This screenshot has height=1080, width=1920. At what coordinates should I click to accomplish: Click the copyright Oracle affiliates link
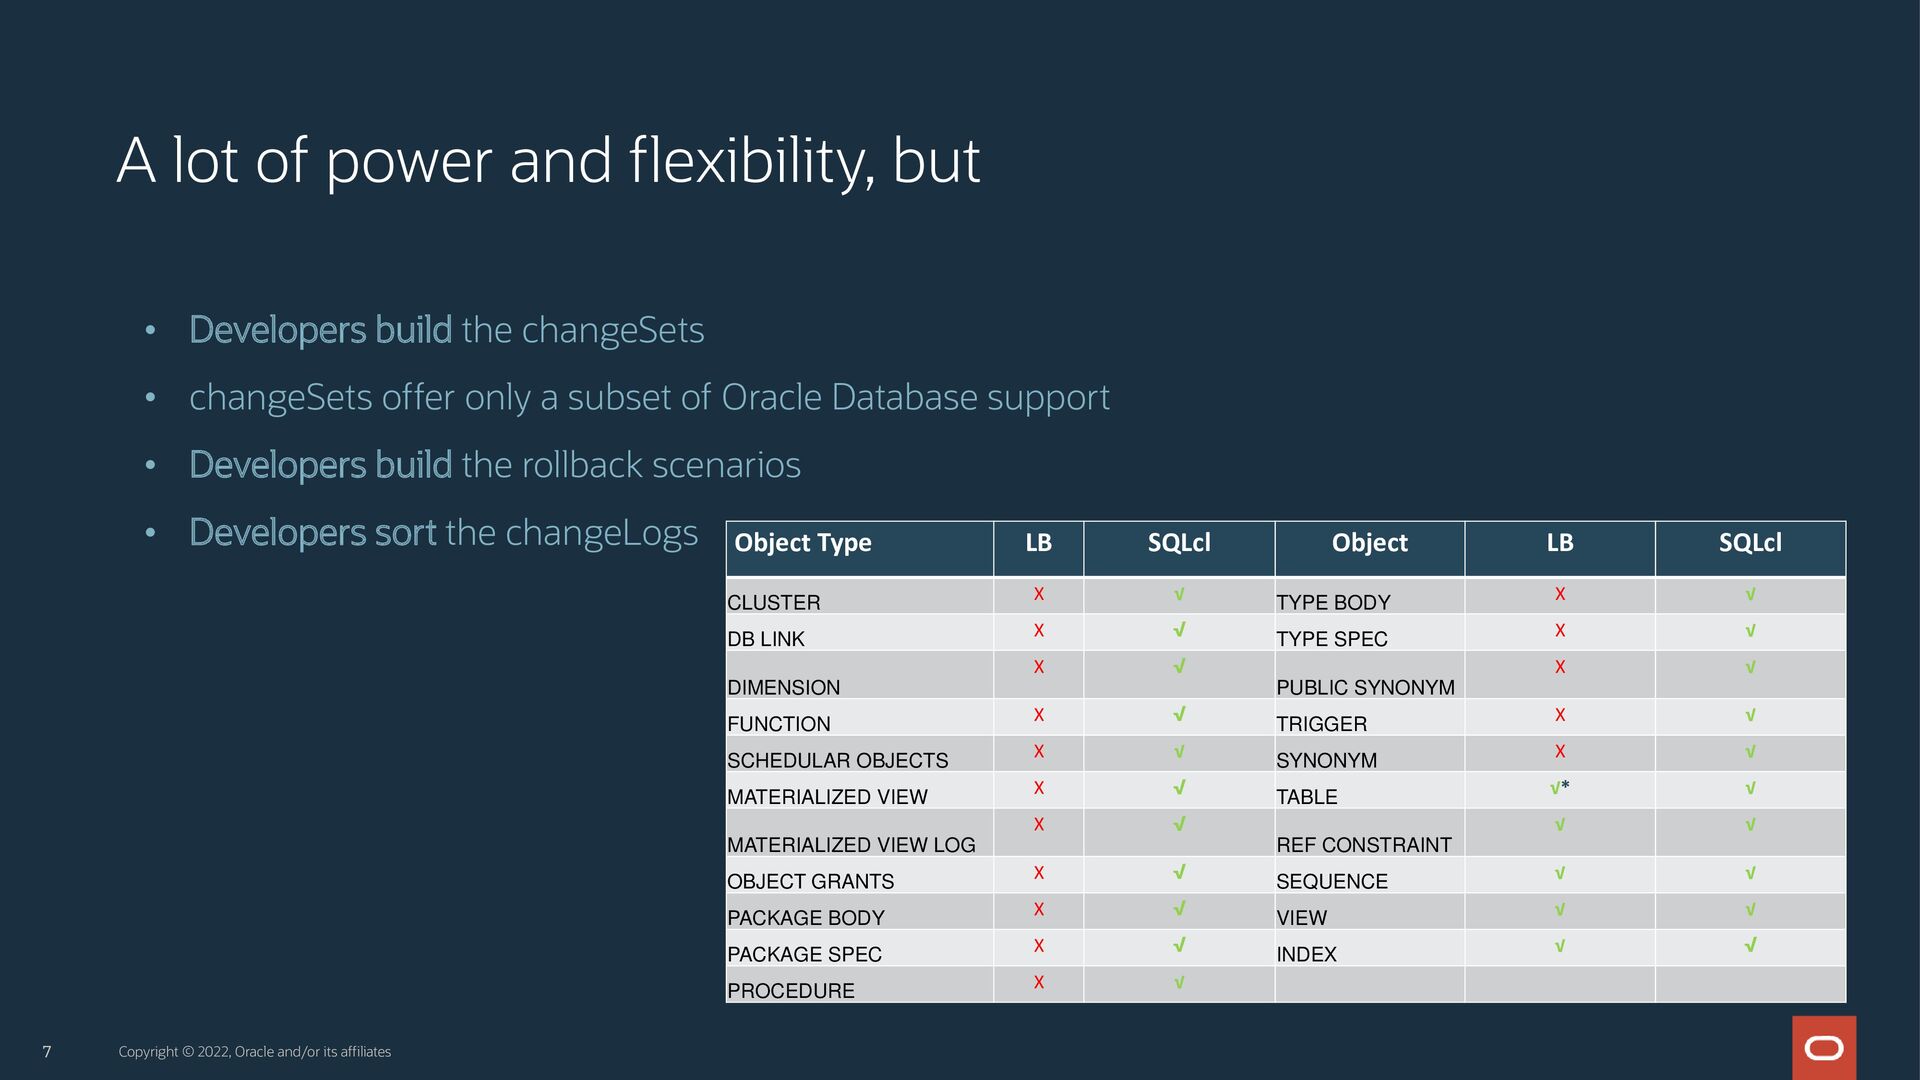pyautogui.click(x=255, y=1052)
